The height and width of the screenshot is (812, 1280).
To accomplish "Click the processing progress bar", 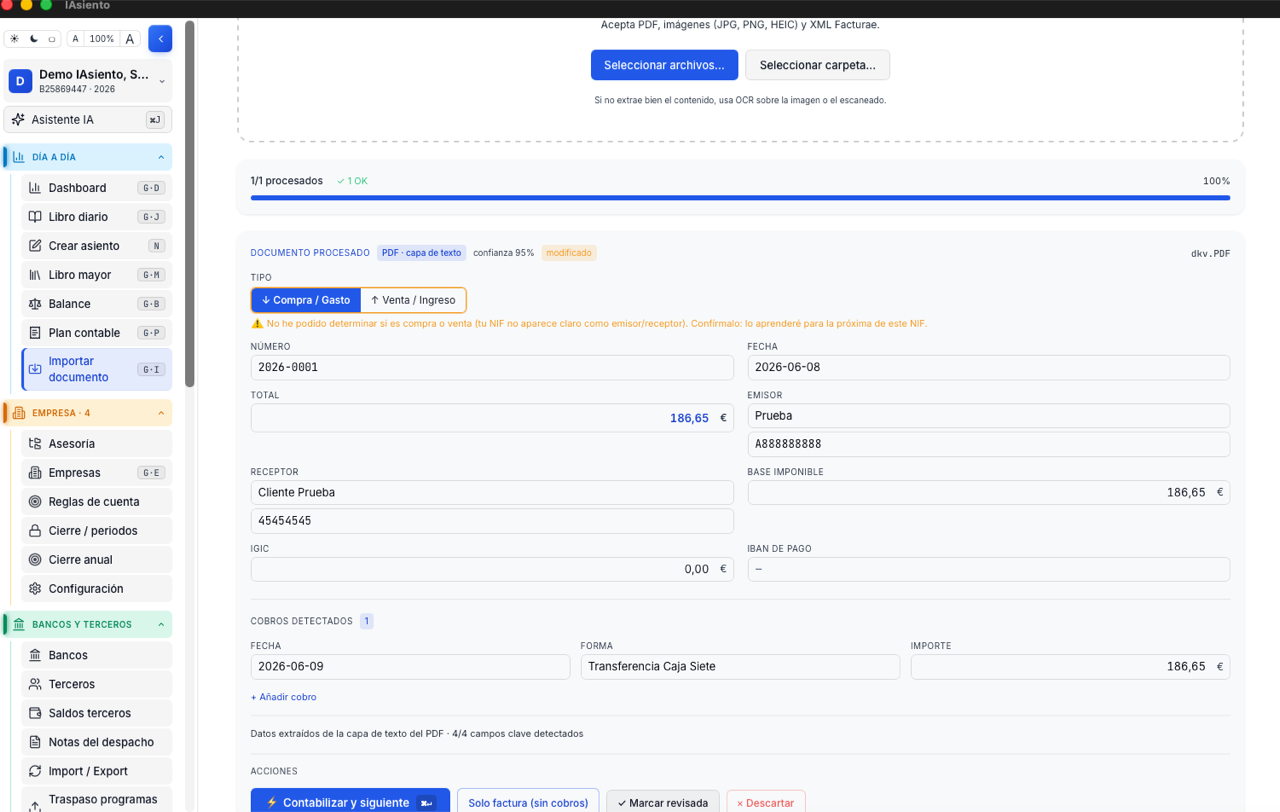I will pyautogui.click(x=740, y=198).
